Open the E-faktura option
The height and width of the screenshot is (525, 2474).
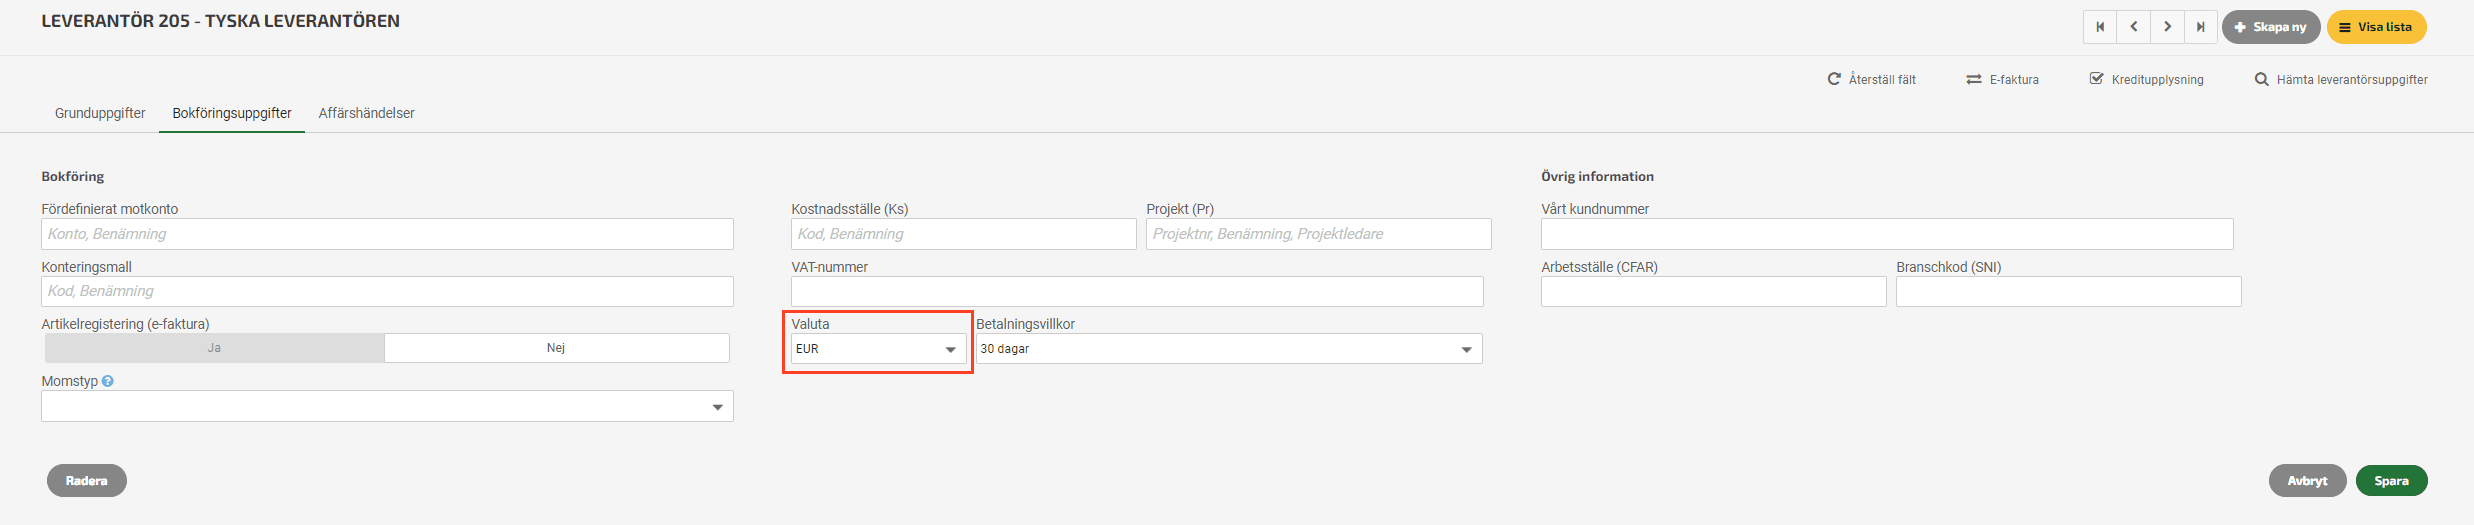[2002, 79]
